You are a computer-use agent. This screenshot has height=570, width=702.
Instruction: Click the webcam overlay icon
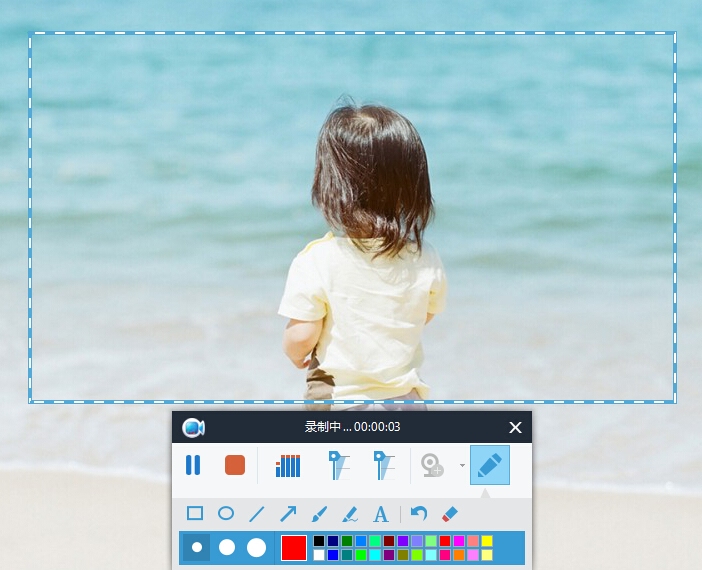(x=432, y=465)
